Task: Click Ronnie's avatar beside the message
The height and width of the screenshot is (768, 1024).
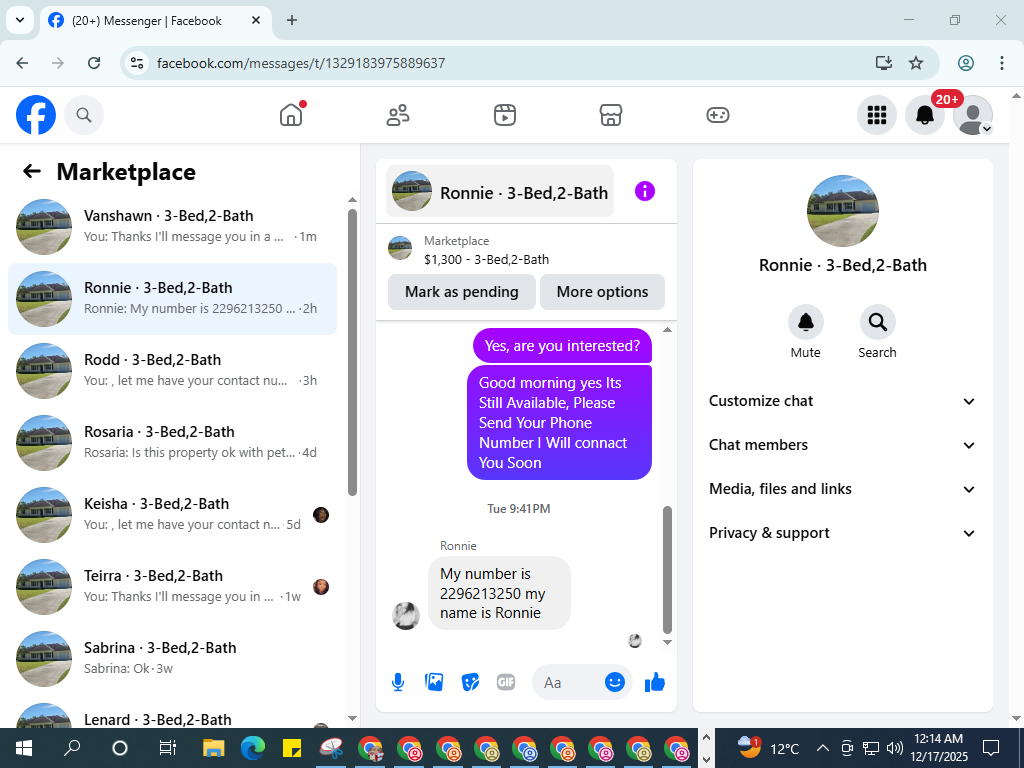Action: [x=406, y=616]
